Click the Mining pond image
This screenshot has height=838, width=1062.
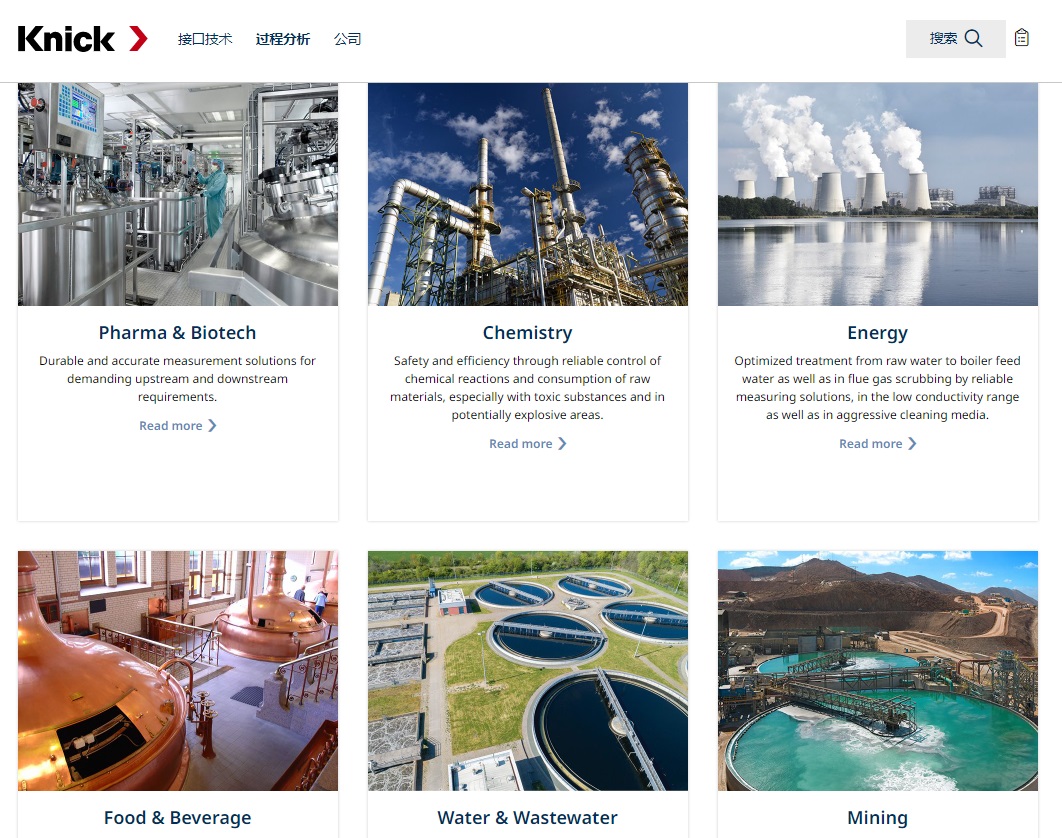(878, 671)
